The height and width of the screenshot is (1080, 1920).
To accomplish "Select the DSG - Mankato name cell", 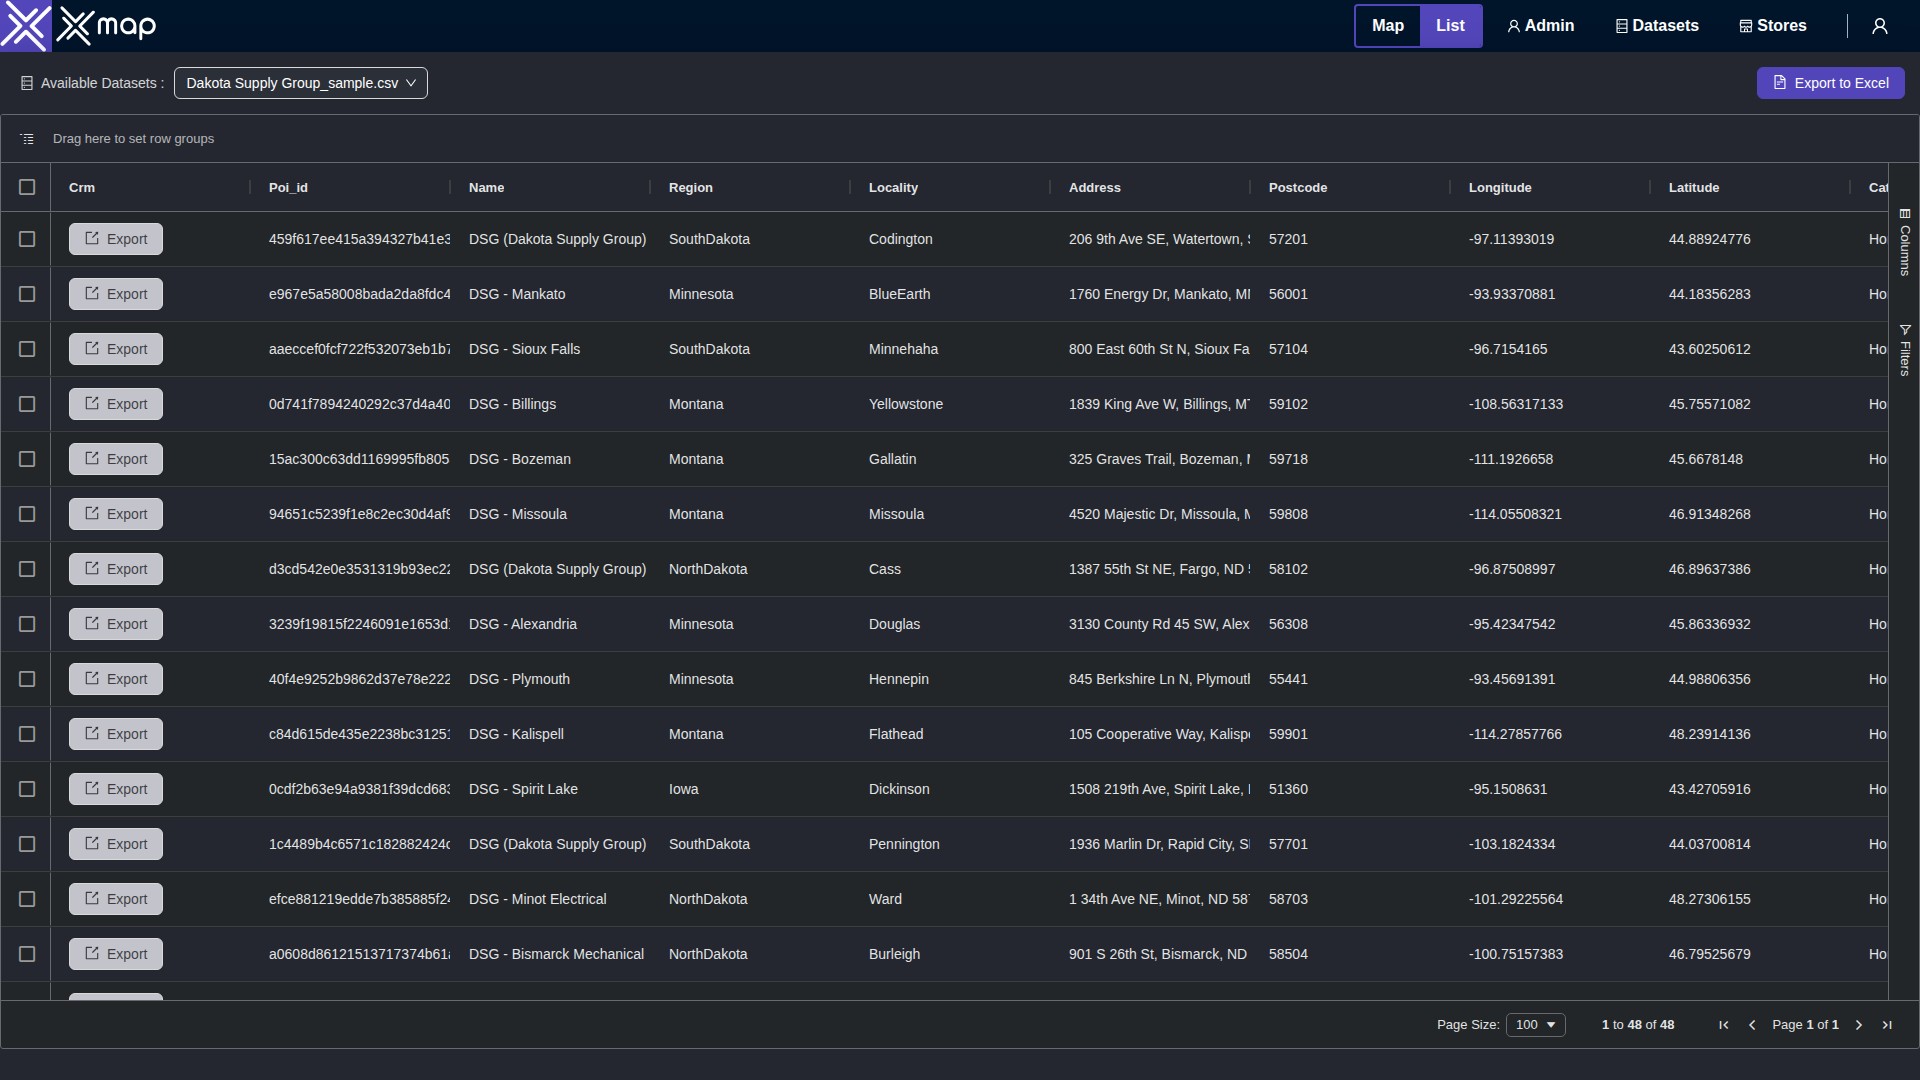I will [x=550, y=294].
